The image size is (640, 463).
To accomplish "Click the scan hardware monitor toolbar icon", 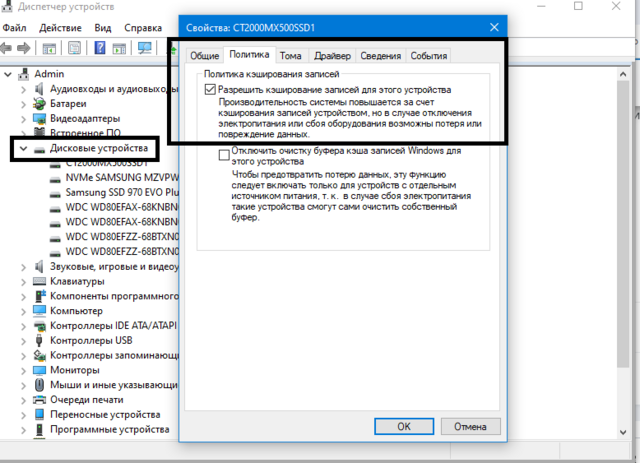I will pos(145,48).
